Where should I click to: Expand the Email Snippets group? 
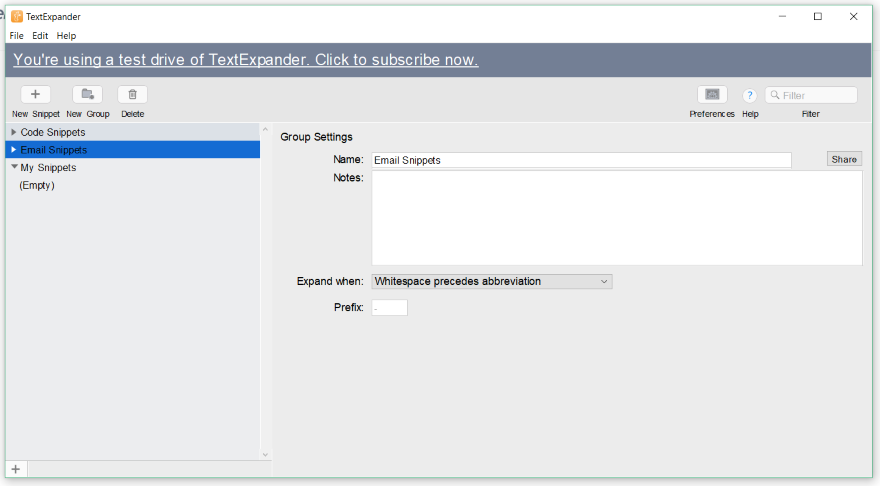[x=14, y=150]
